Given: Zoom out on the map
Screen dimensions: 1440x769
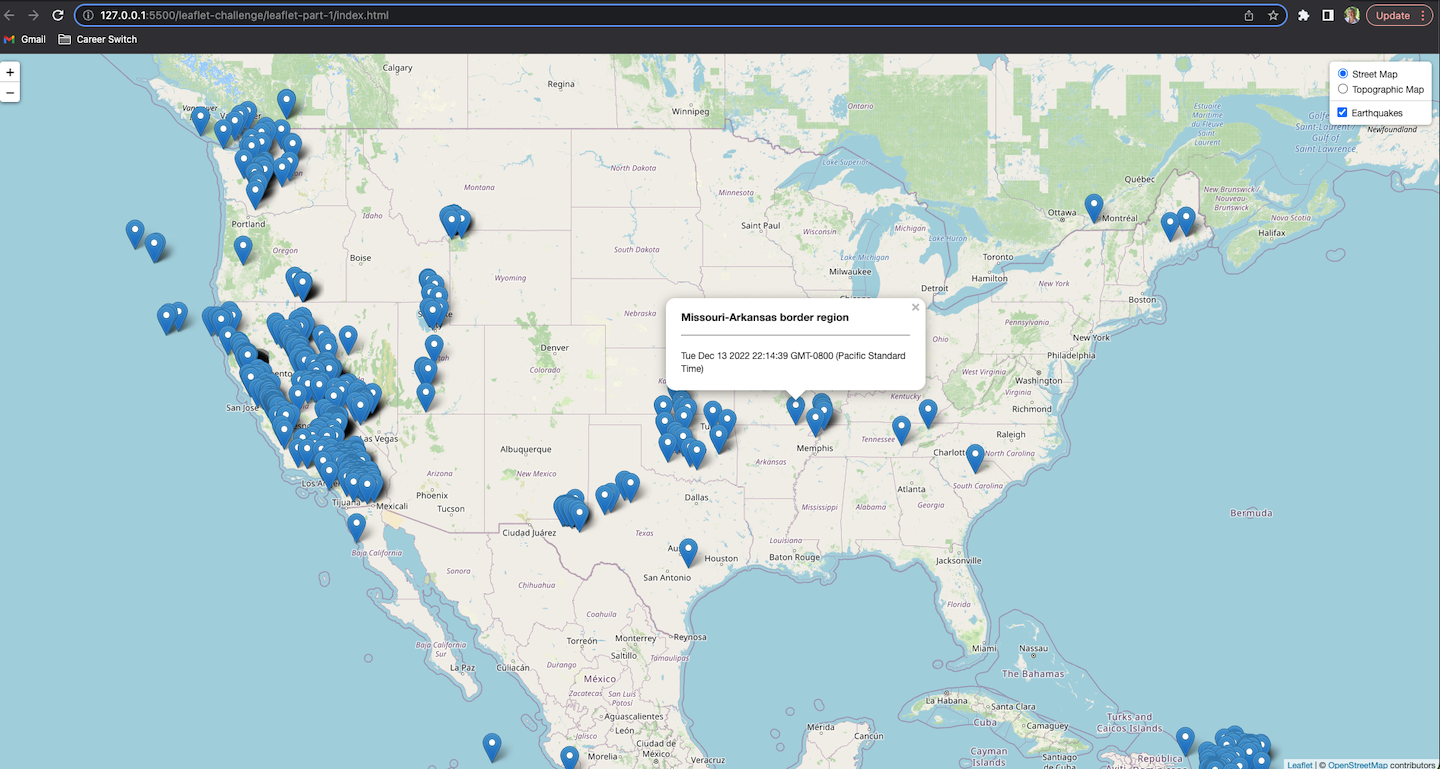Looking at the screenshot, I should click(10, 92).
